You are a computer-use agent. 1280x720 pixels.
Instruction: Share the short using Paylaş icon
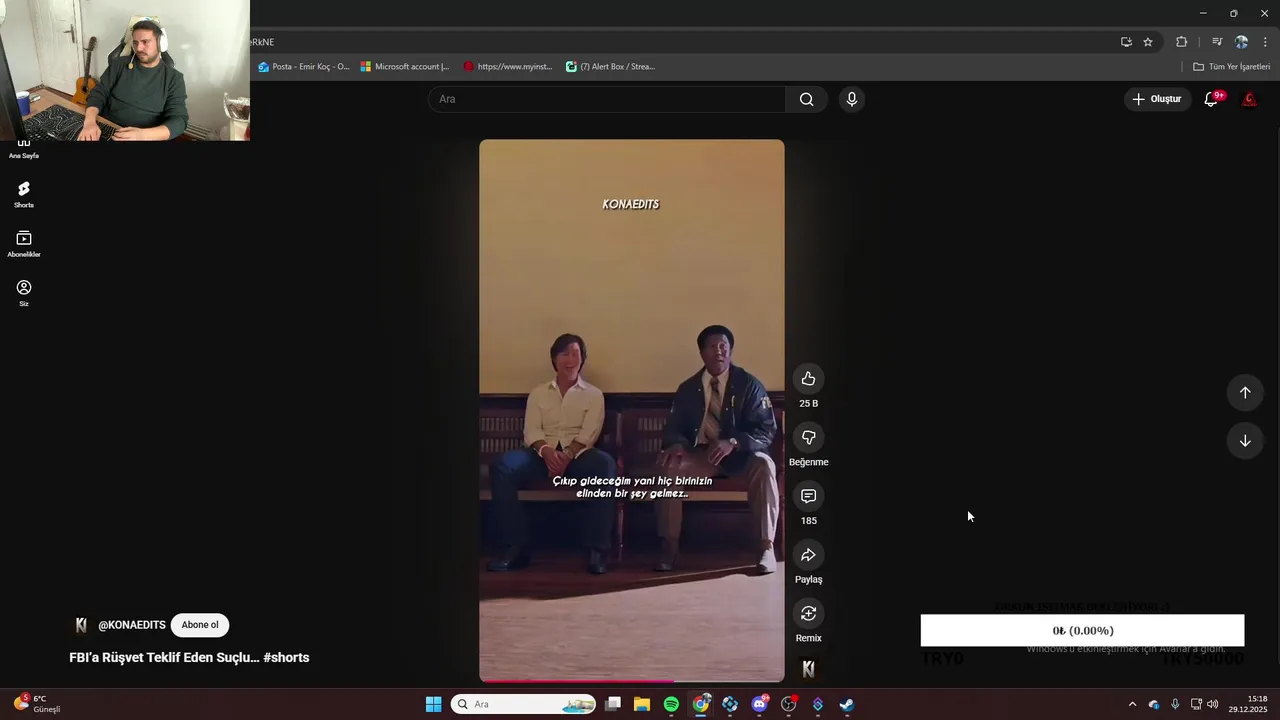(808, 555)
